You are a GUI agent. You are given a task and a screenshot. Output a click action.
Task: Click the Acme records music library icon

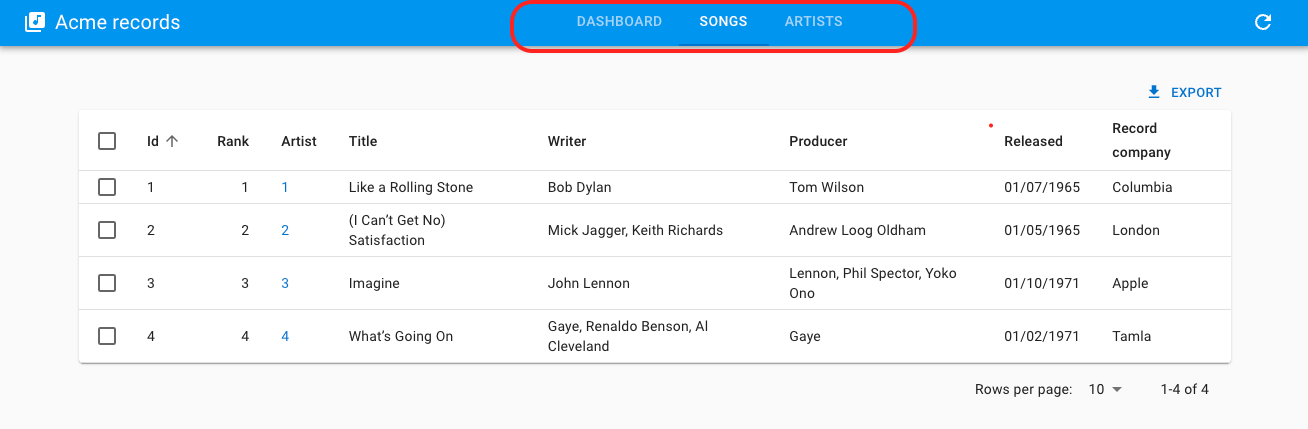[35, 22]
